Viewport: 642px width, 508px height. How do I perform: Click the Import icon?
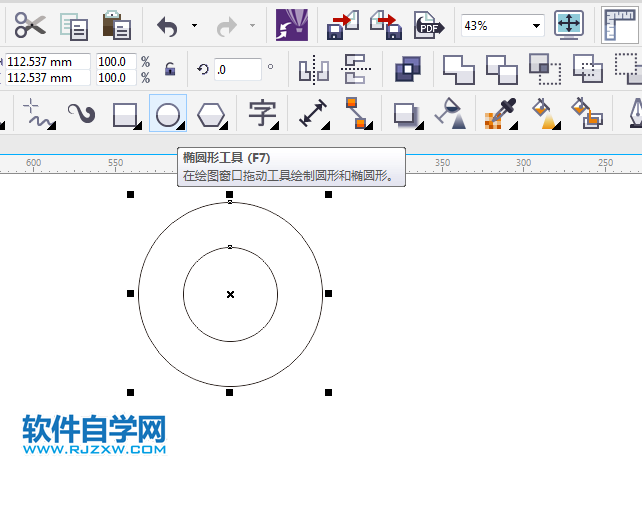tap(343, 25)
